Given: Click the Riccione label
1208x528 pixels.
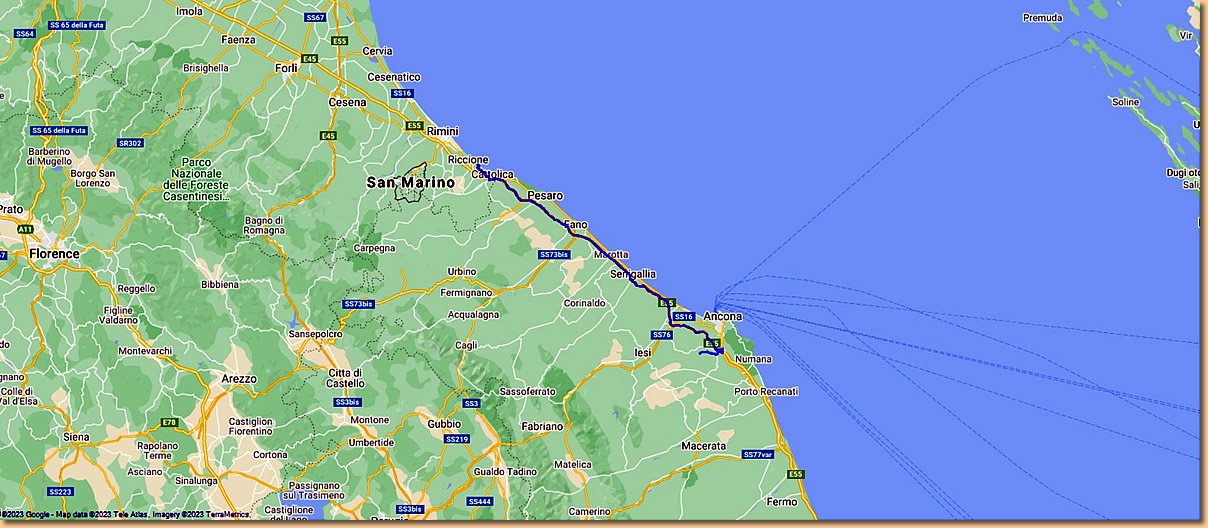Looking at the screenshot, I should click(x=468, y=160).
